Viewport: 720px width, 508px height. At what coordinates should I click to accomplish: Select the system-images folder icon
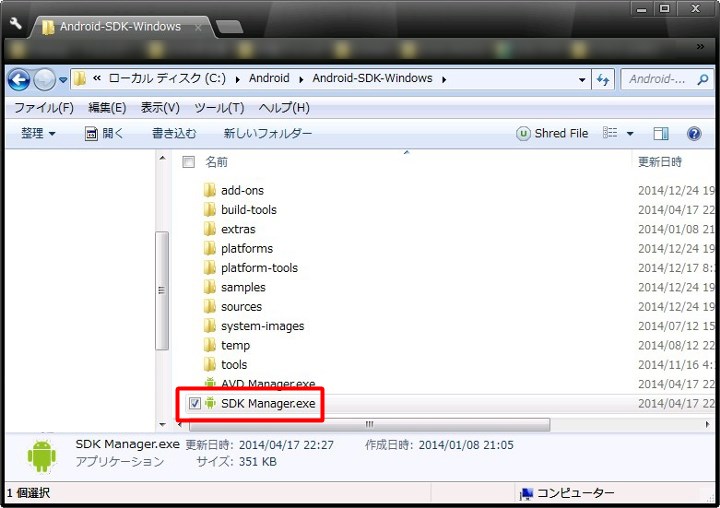coord(209,326)
